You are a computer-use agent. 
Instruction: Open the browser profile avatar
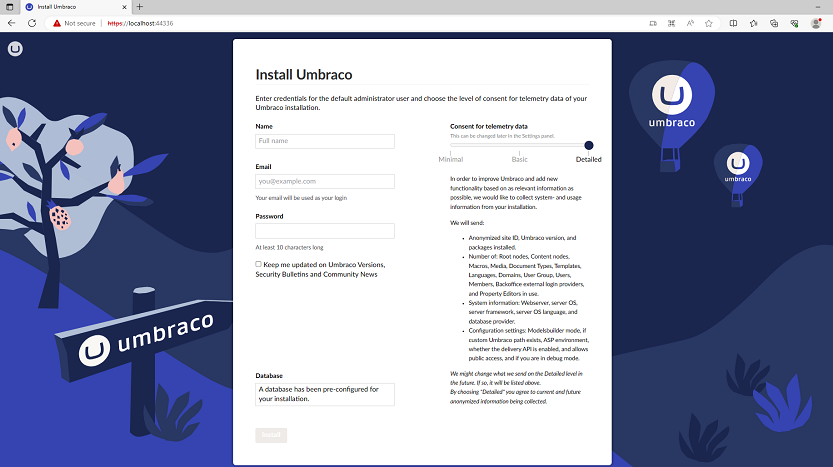coord(816,23)
